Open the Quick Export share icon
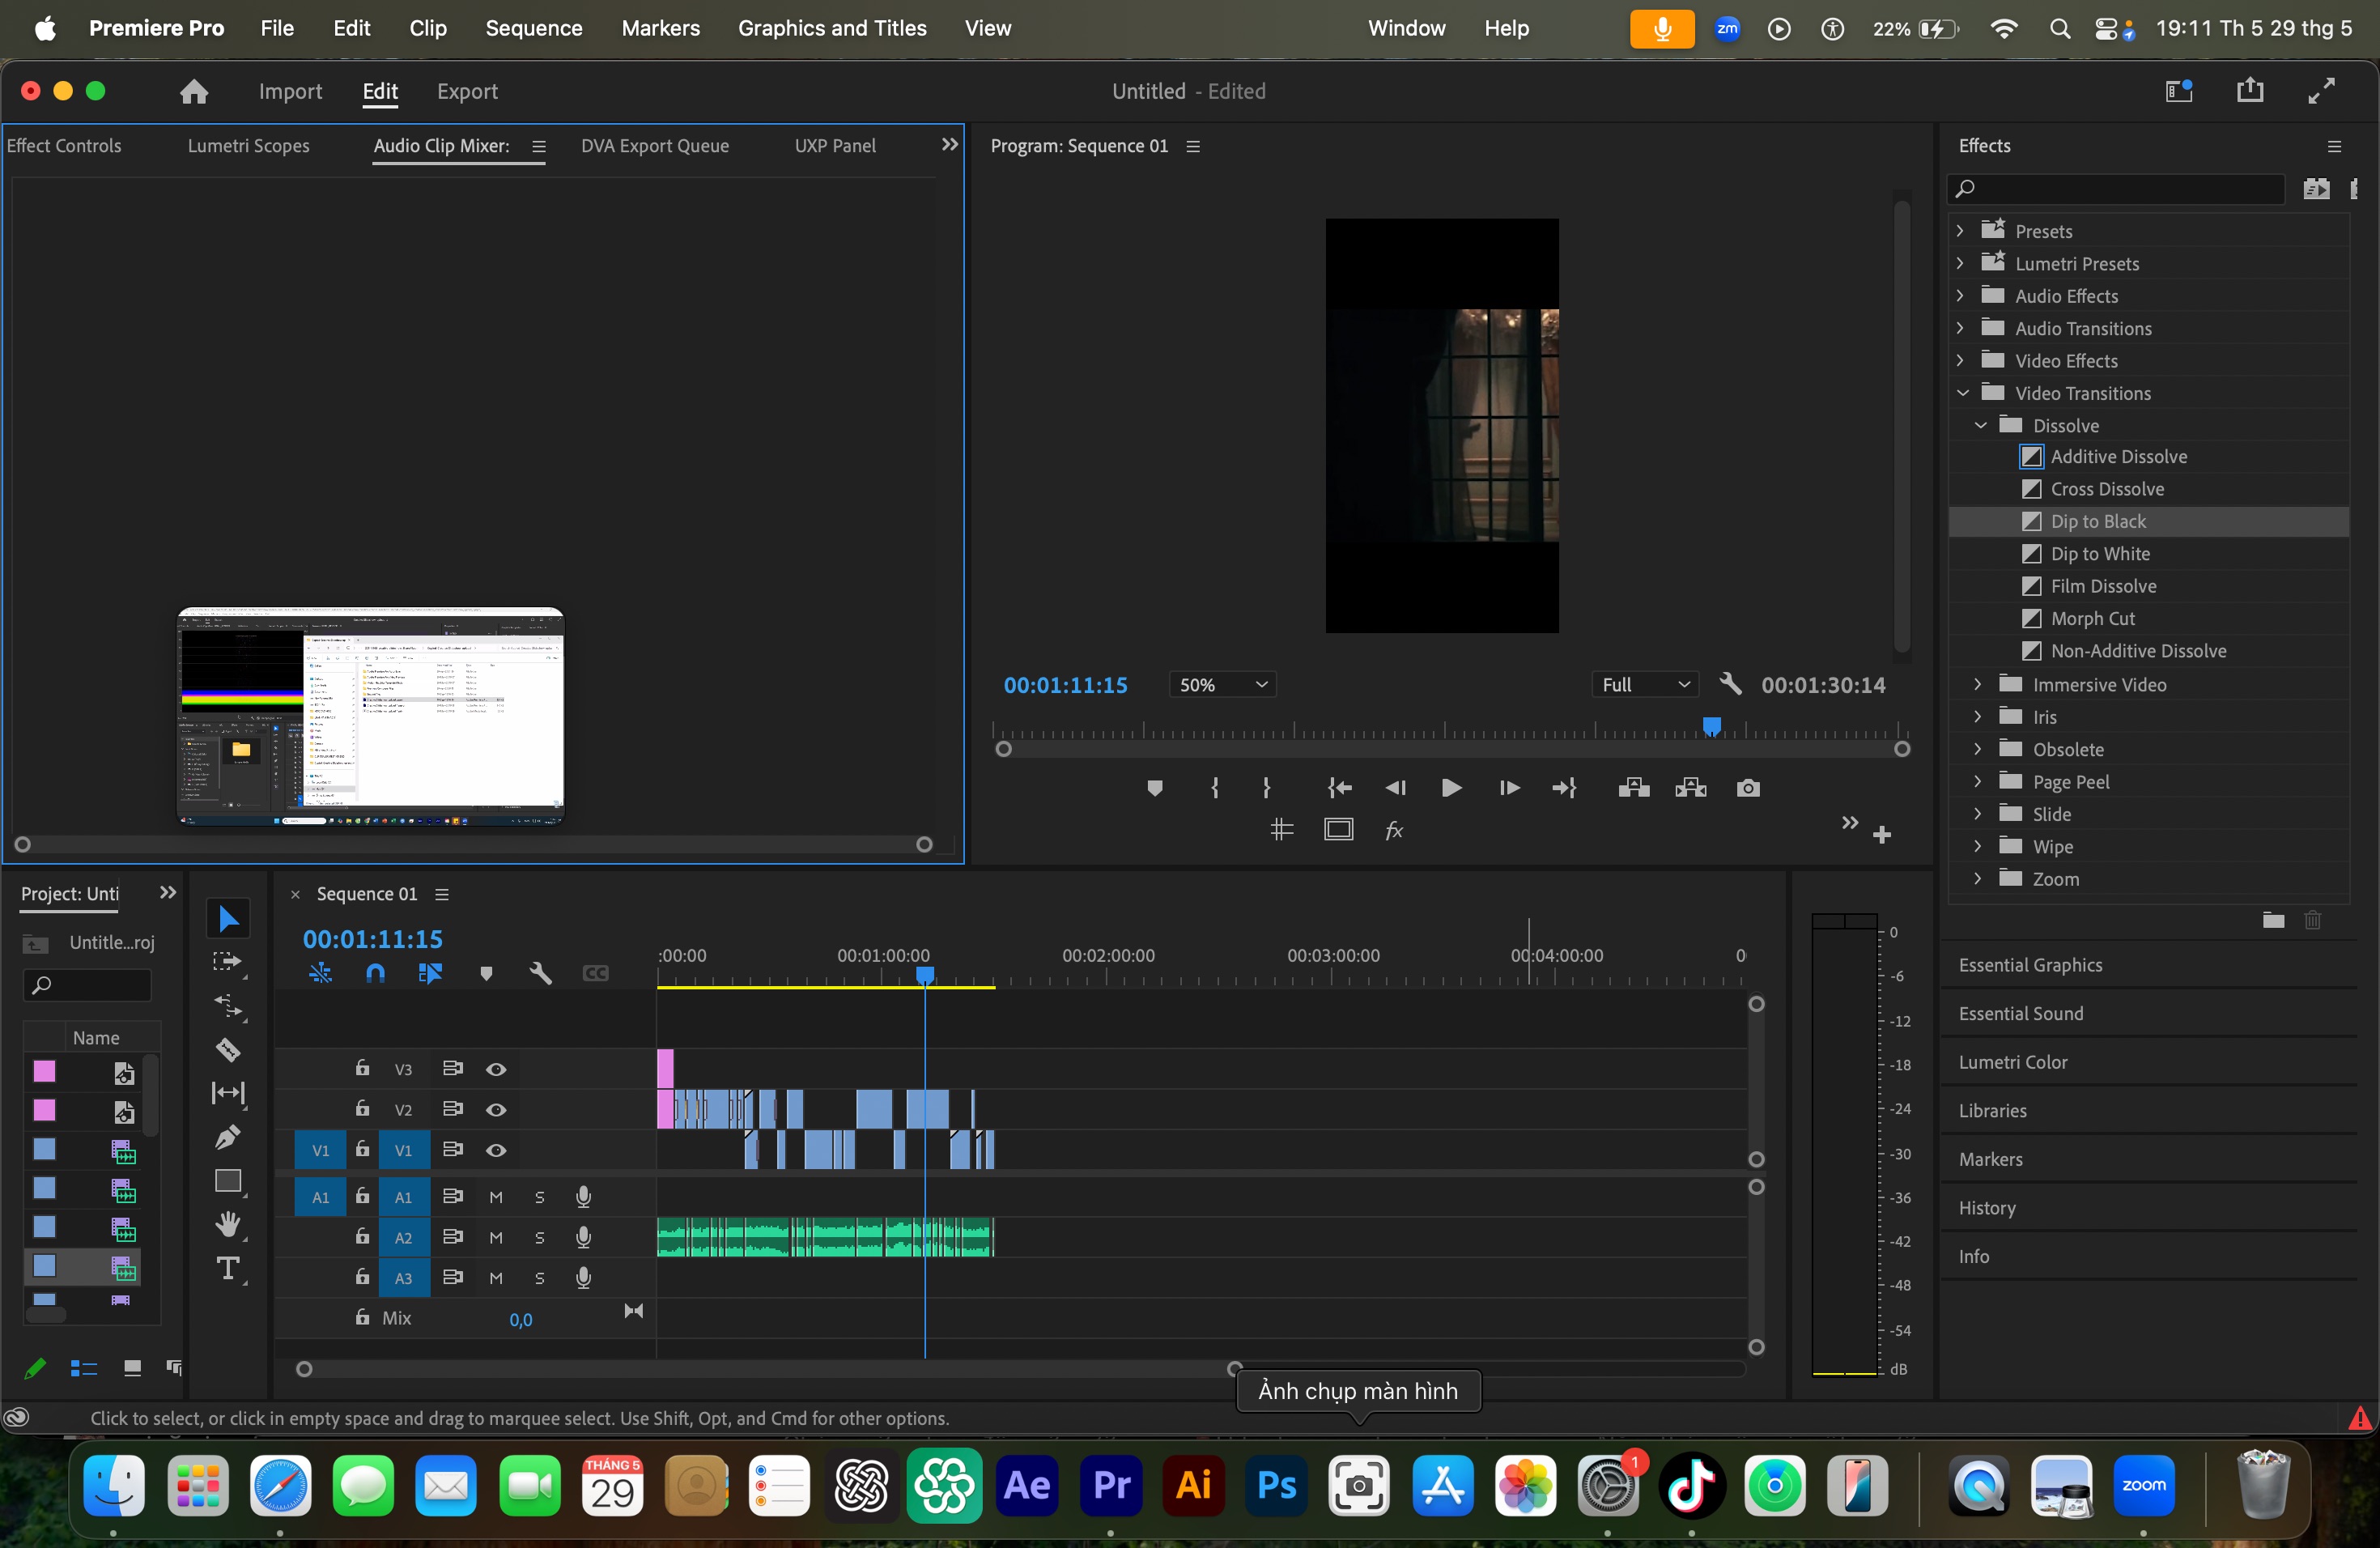 click(2250, 90)
